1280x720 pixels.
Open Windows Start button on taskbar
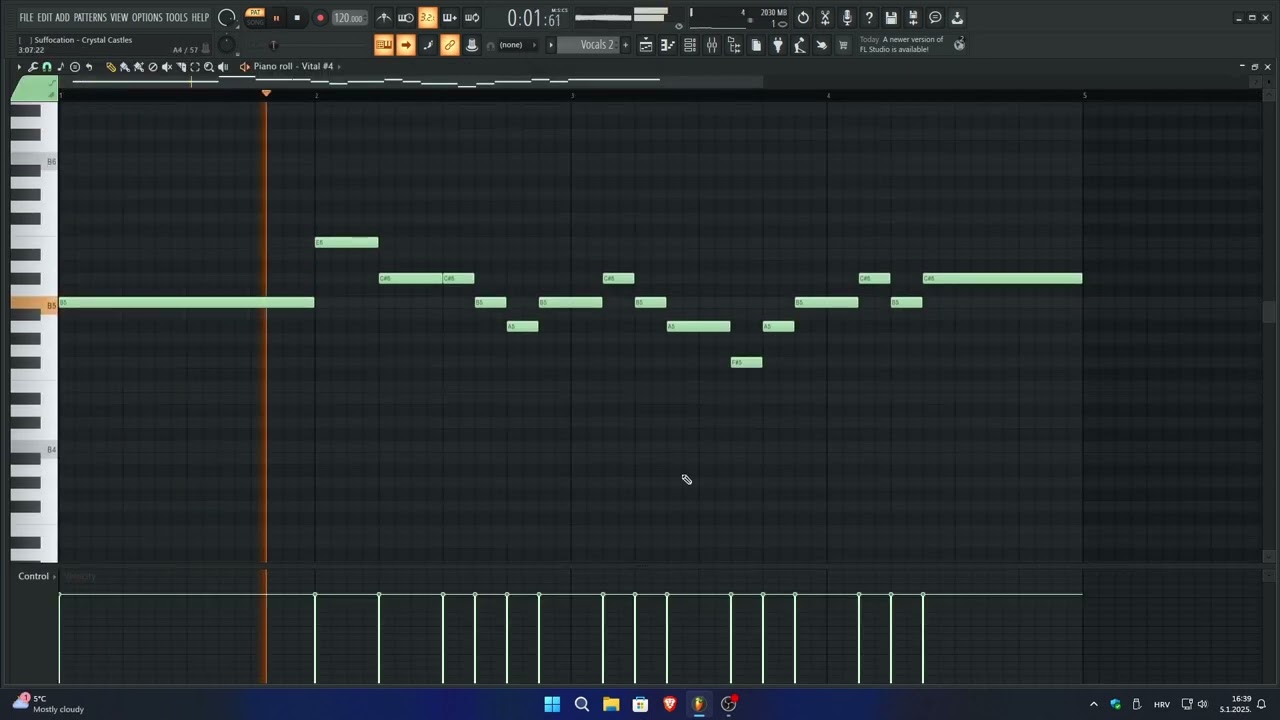pyautogui.click(x=552, y=704)
